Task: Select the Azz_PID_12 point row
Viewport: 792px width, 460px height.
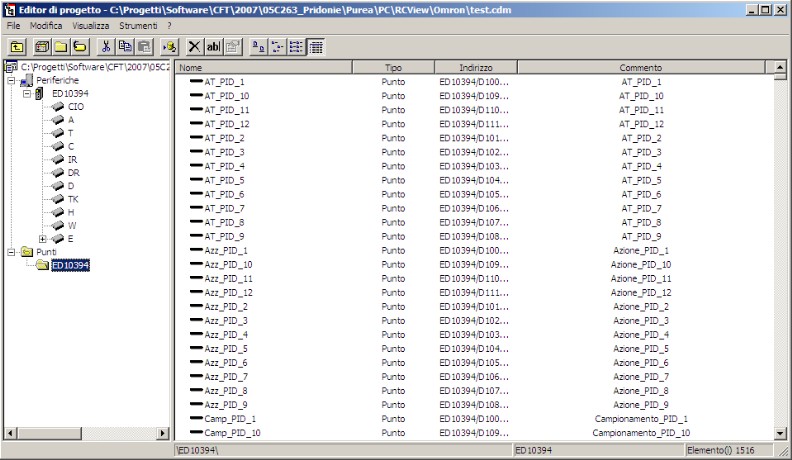Action: point(228,292)
